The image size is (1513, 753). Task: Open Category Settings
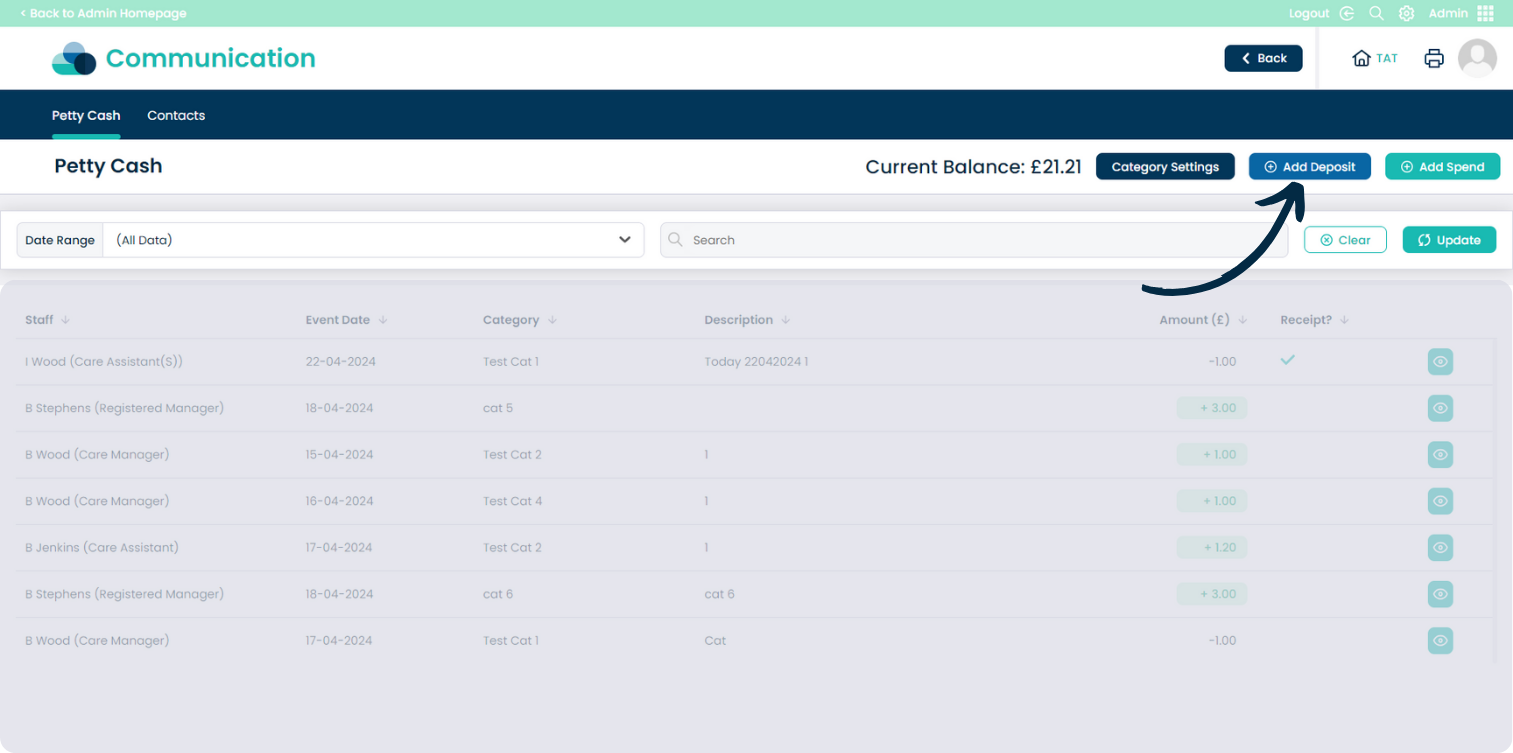pyautogui.click(x=1165, y=167)
